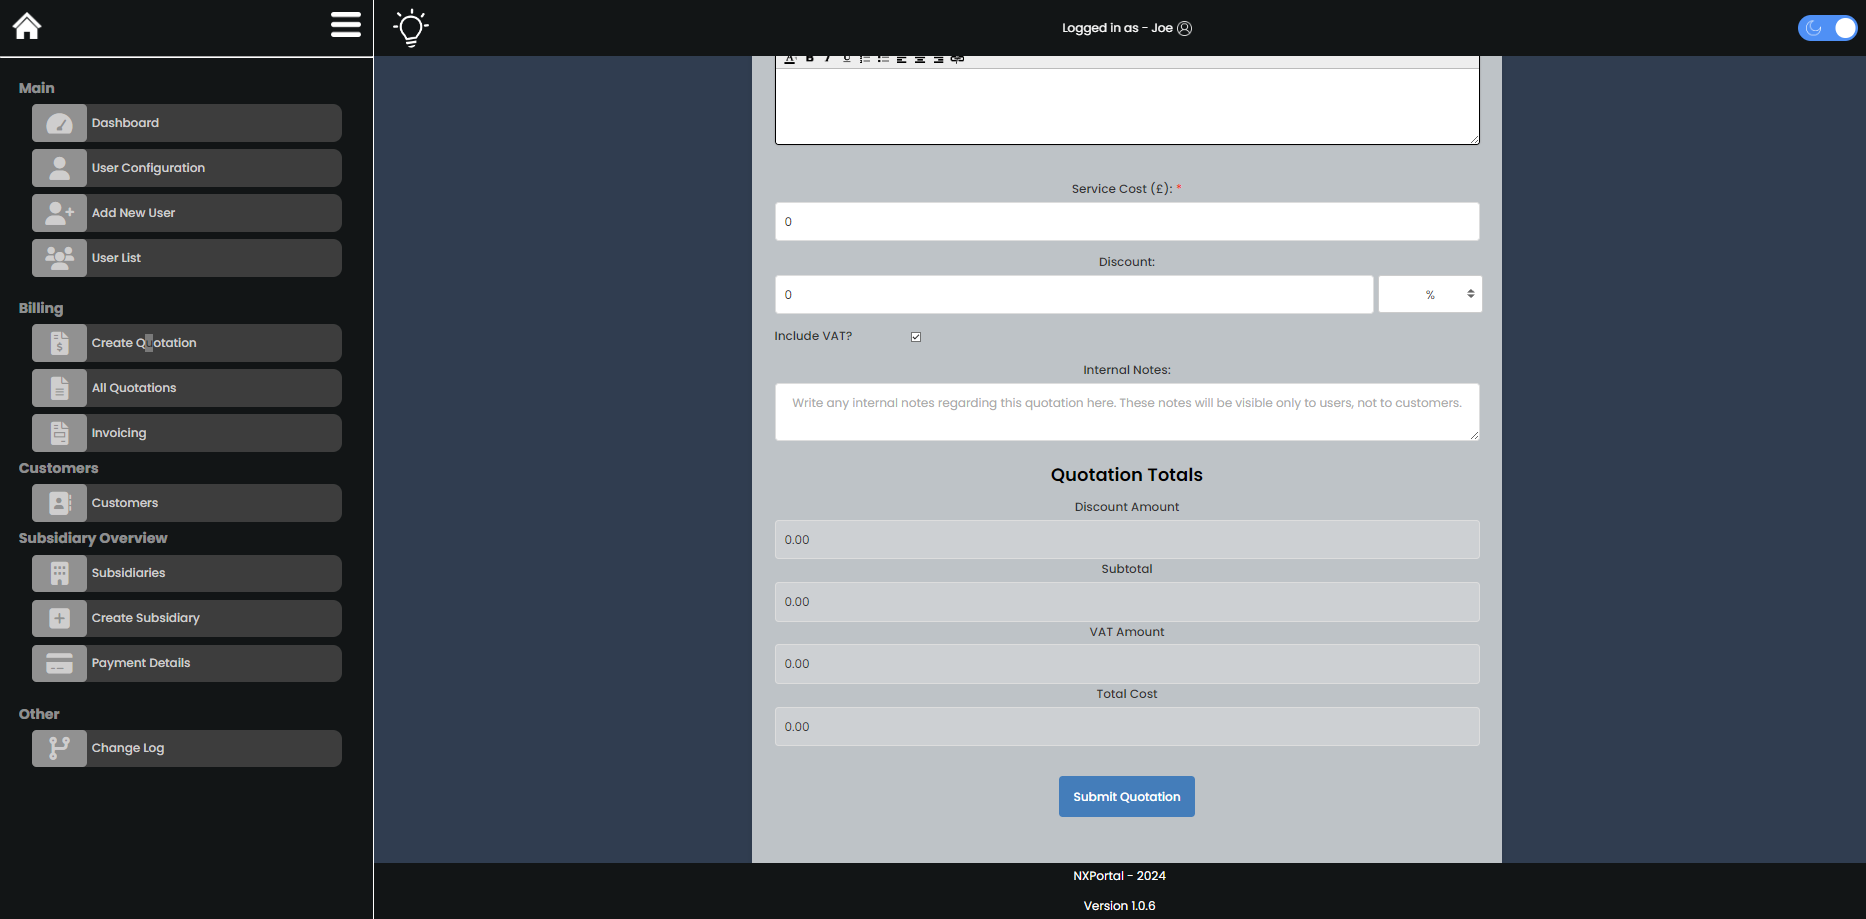The width and height of the screenshot is (1866, 919).
Task: View the Change Log
Action: click(x=187, y=748)
